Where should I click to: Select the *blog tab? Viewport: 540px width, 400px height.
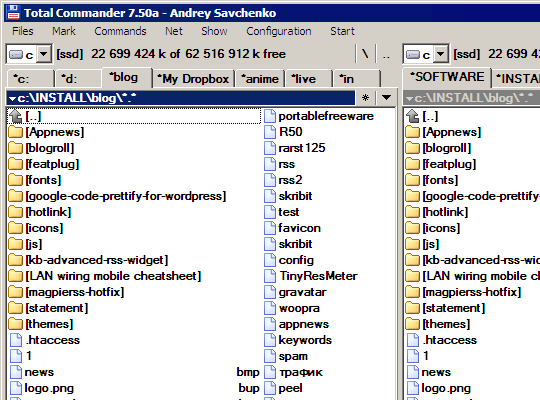pyautogui.click(x=127, y=77)
